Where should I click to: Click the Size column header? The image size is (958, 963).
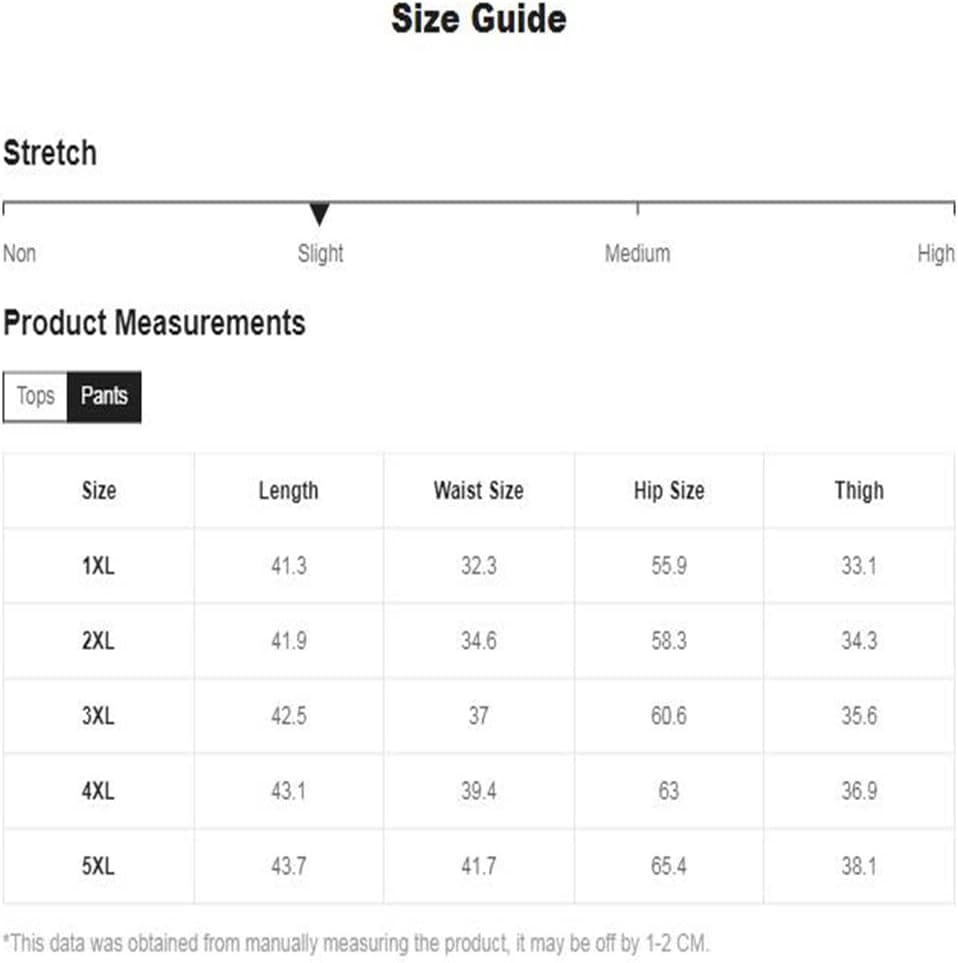(x=99, y=491)
